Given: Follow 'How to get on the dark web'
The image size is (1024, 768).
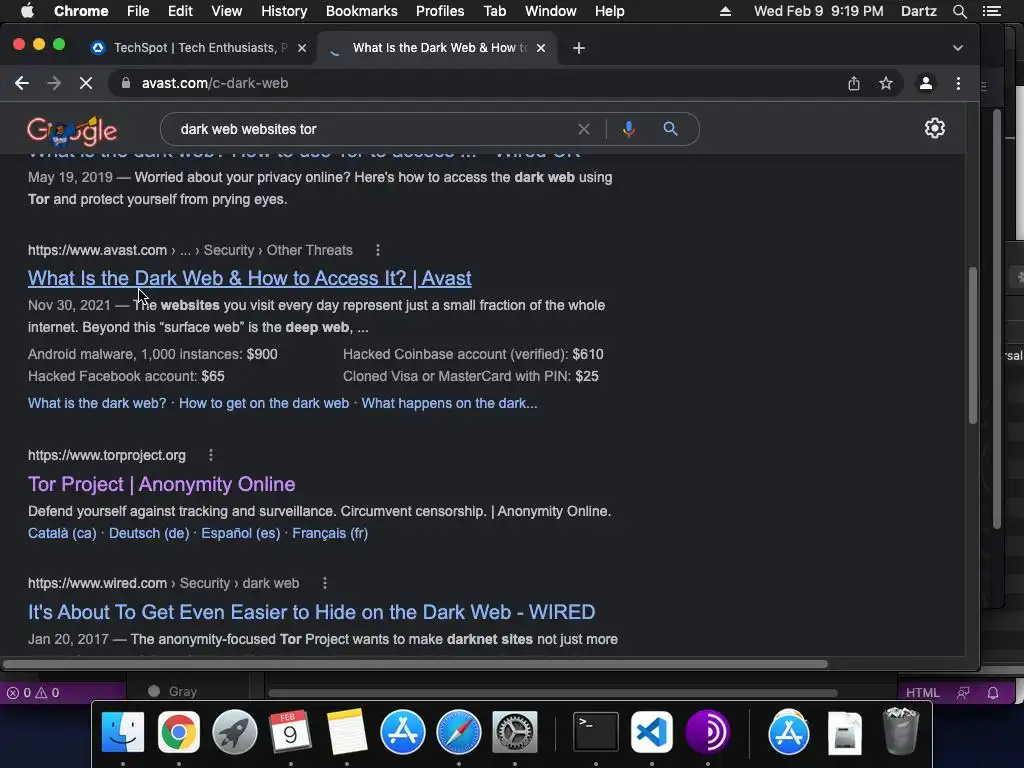Looking at the screenshot, I should [264, 403].
